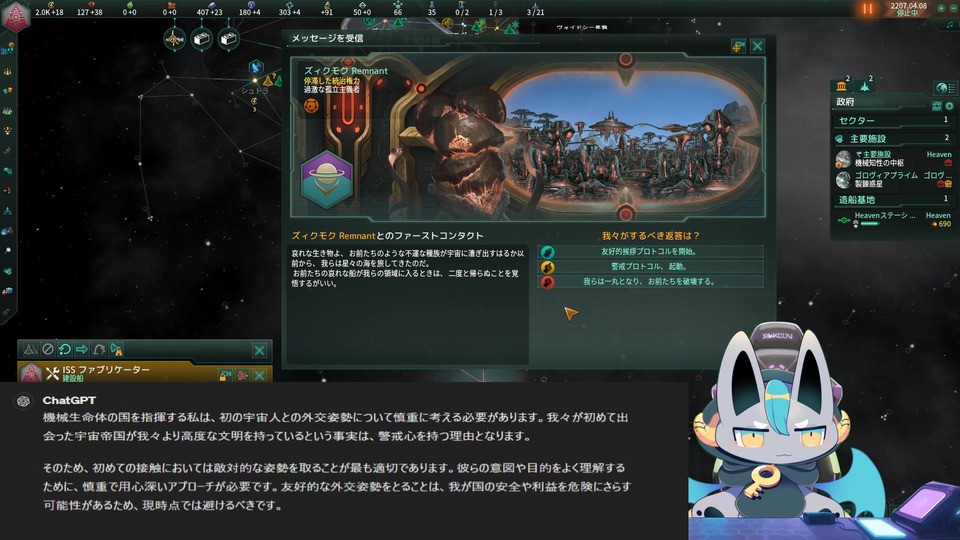Open outliner settings gear icon
This screenshot has width=960, height=540.
pyautogui.click(x=950, y=106)
